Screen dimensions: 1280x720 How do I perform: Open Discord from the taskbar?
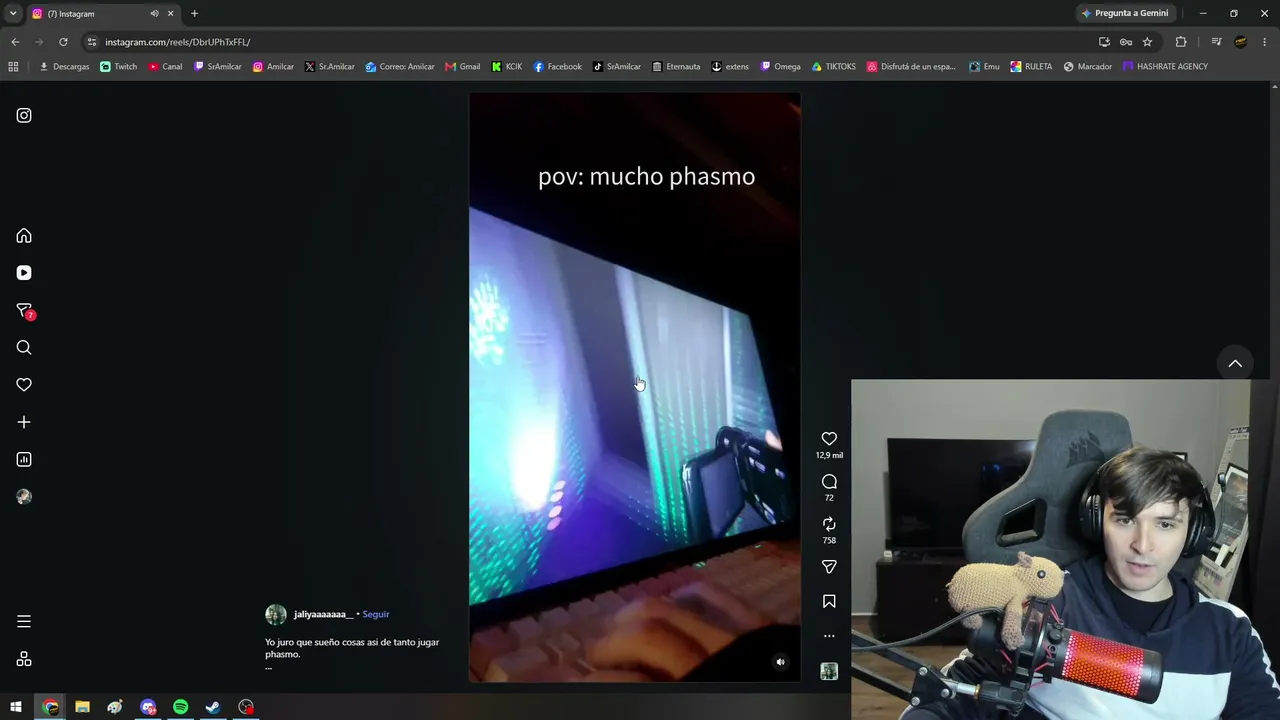[x=148, y=707]
